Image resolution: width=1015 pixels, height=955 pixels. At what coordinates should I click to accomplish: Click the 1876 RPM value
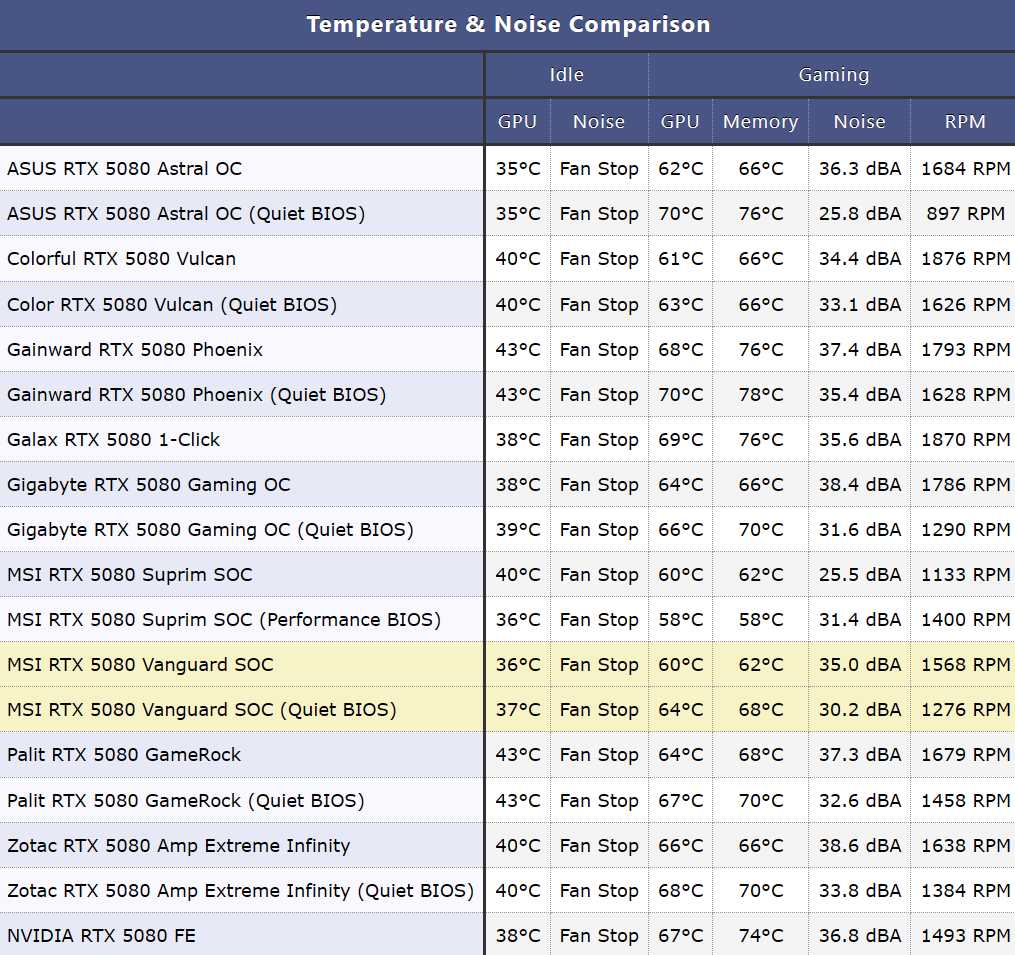coord(965,259)
